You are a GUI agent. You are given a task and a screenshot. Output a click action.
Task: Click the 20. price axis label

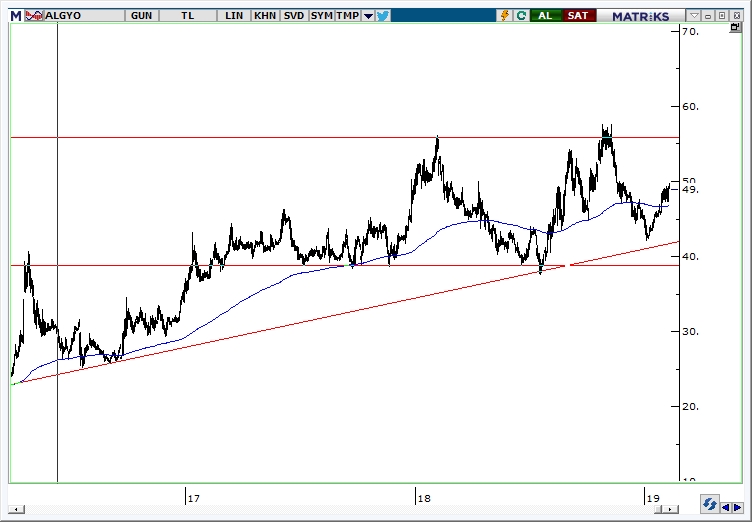click(691, 406)
